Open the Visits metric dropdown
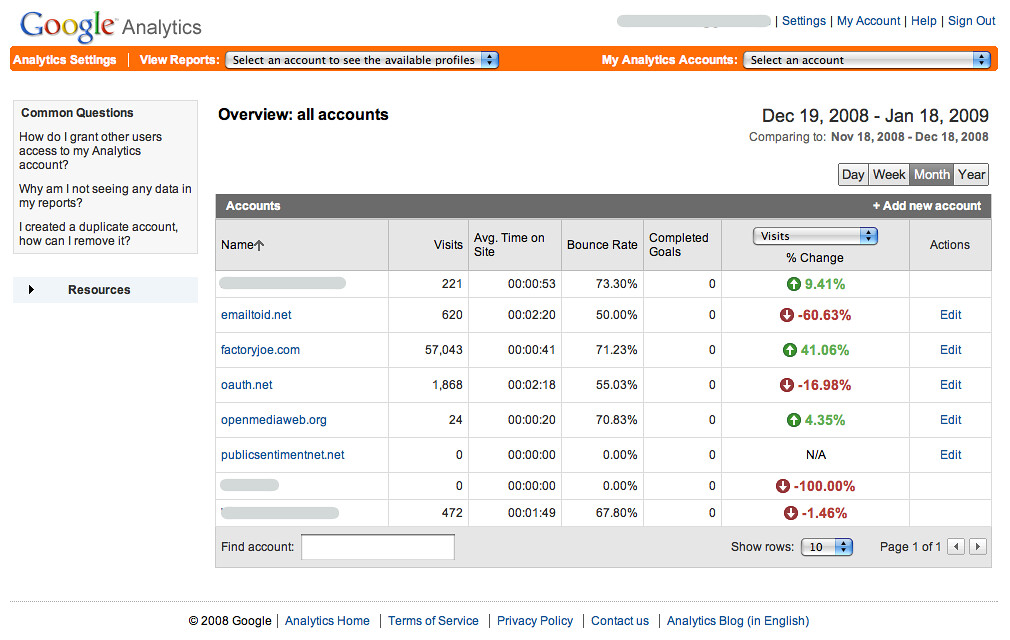The height and width of the screenshot is (640, 1010). point(815,236)
